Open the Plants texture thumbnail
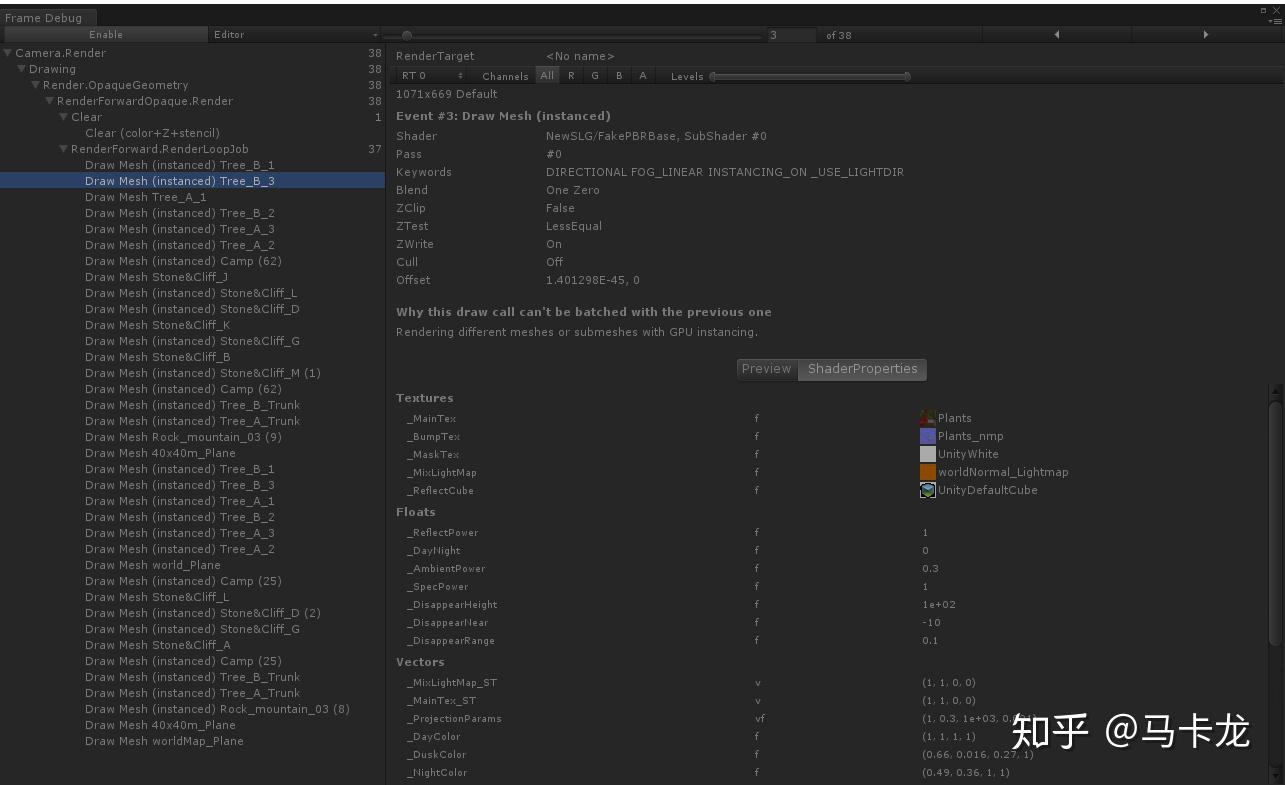The width and height of the screenshot is (1285, 785). [x=928, y=418]
